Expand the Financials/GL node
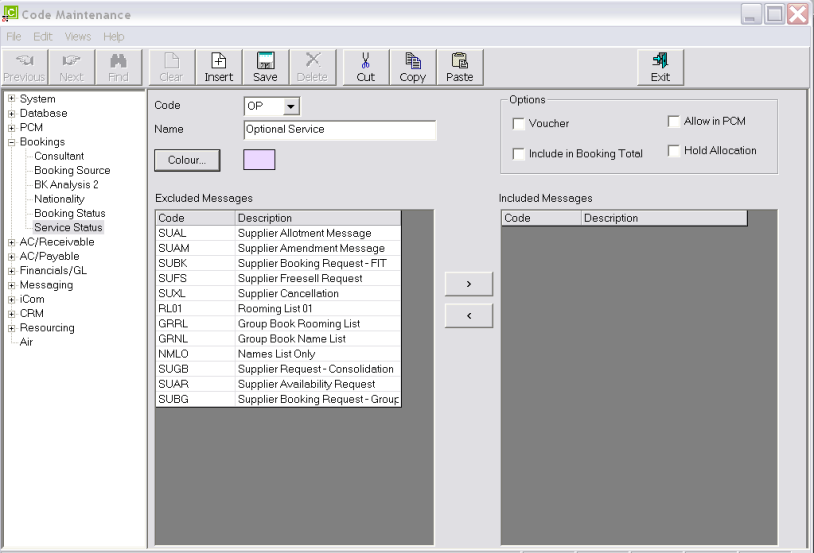814x553 pixels. [x=11, y=271]
